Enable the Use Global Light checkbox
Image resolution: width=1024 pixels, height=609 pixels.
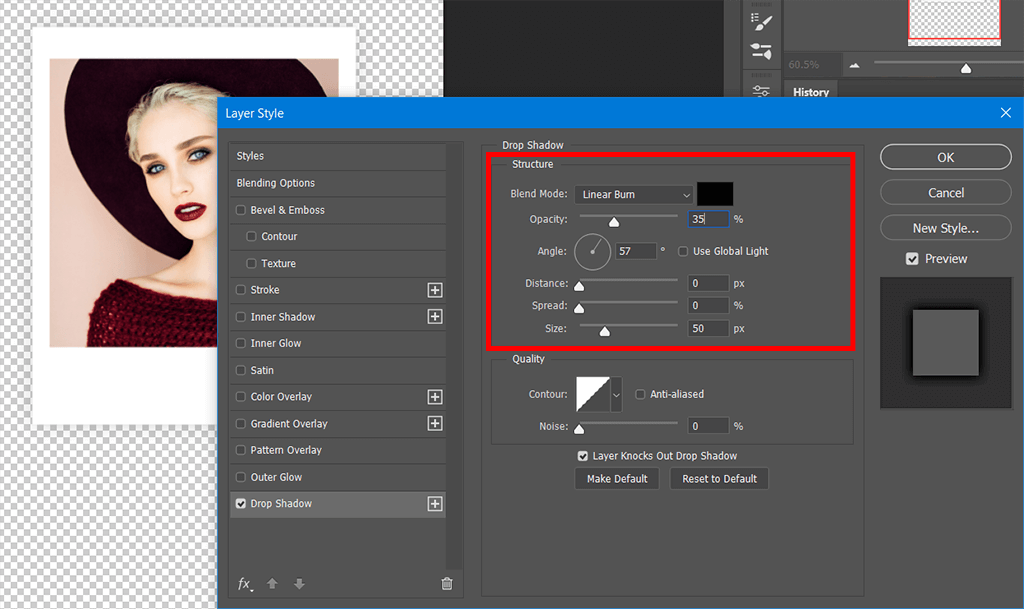point(684,251)
